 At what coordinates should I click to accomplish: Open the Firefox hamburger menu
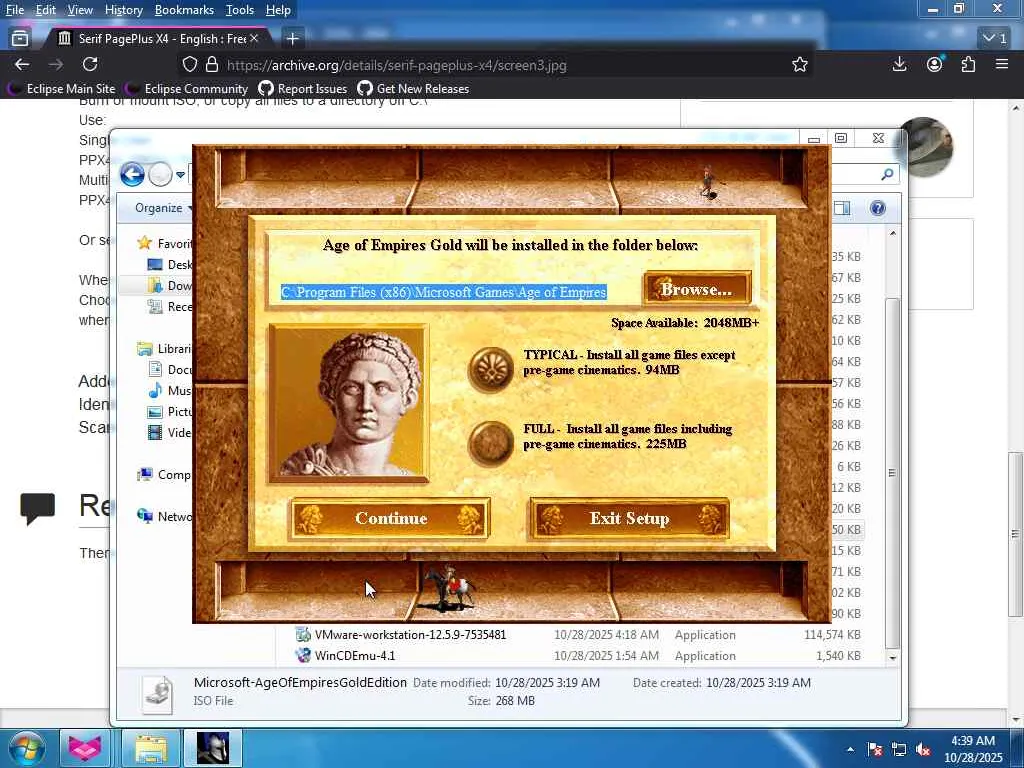[x=1002, y=64]
